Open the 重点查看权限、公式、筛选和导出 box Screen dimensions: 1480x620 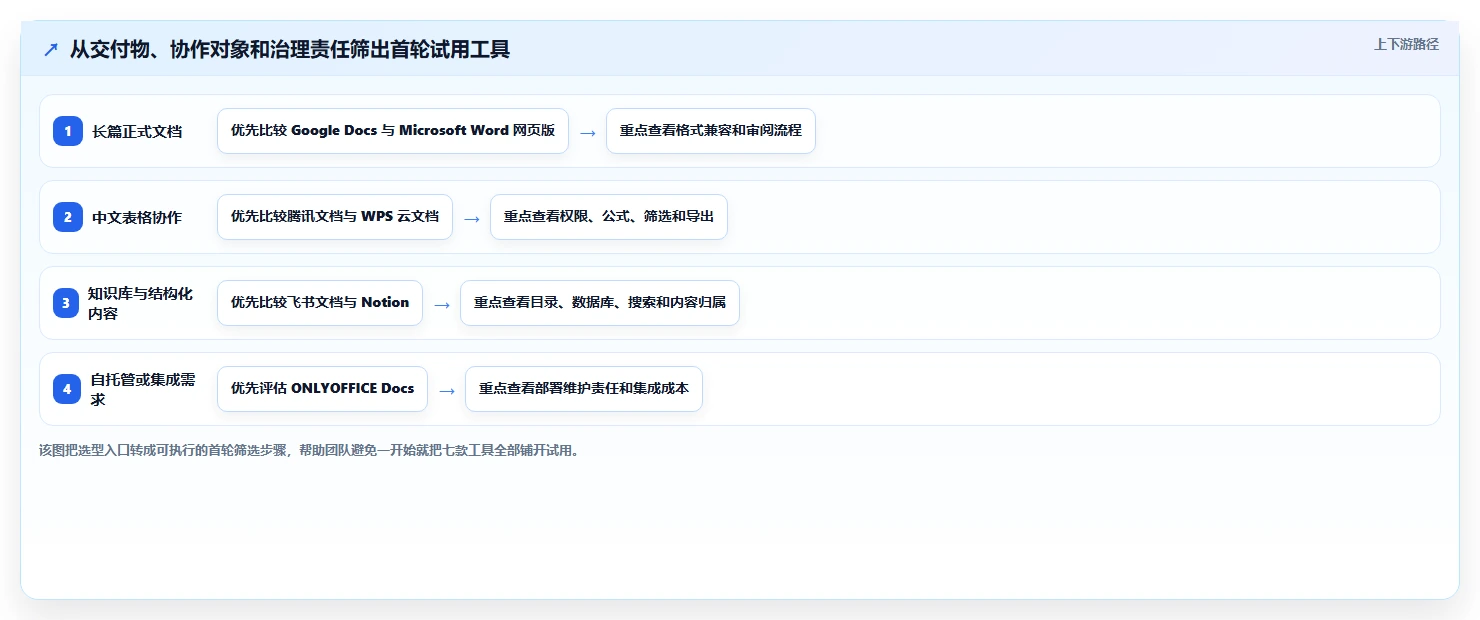coord(609,217)
